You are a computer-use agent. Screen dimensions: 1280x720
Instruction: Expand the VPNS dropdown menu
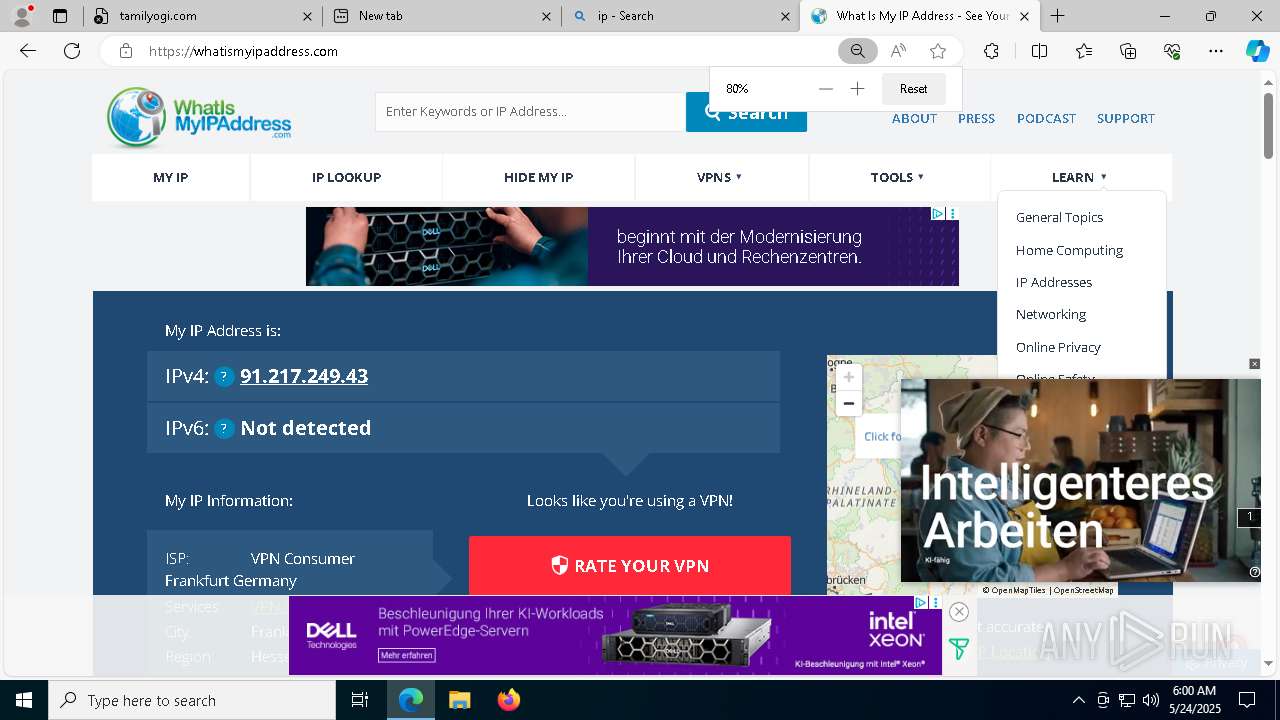720,177
